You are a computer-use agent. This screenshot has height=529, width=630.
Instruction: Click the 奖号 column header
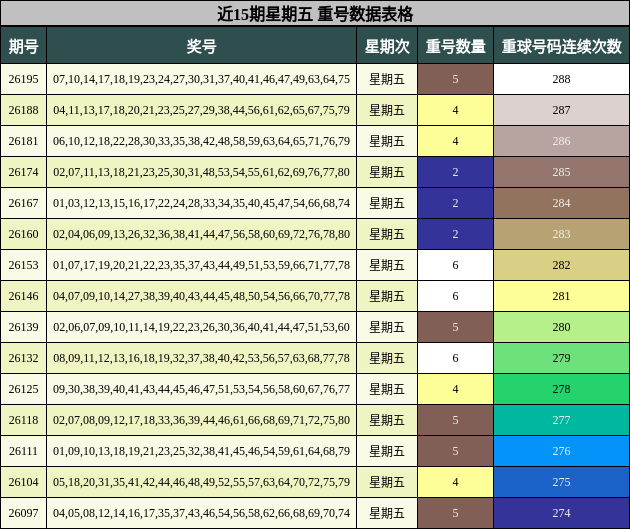(201, 46)
